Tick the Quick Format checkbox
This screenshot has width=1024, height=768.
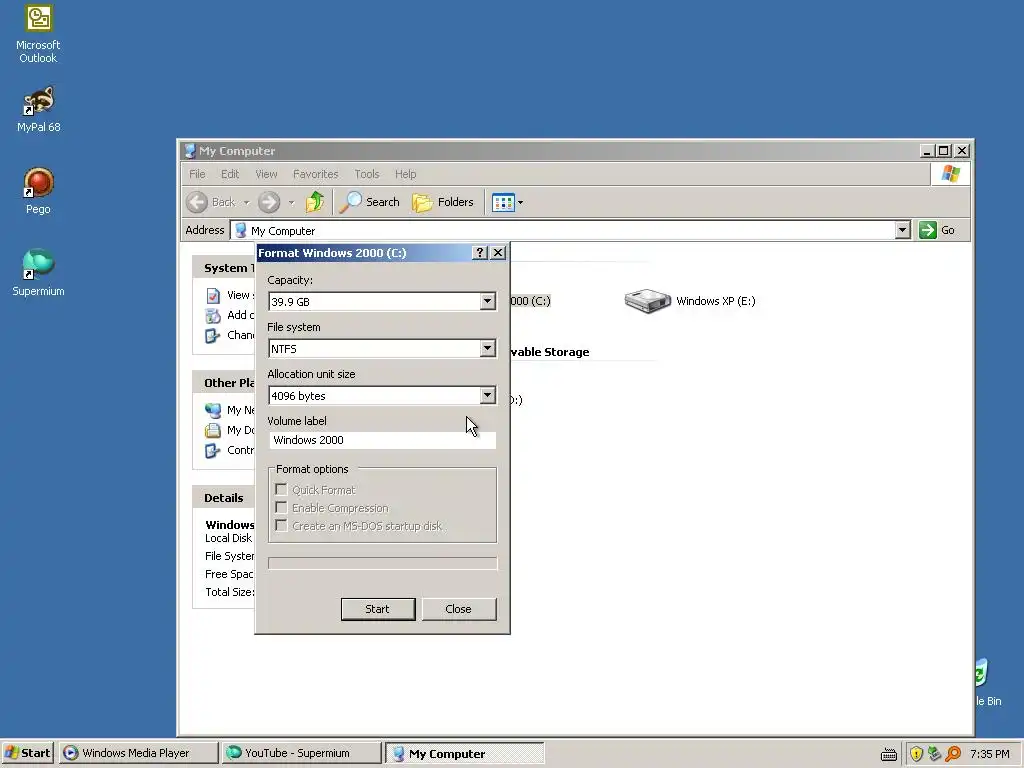[x=281, y=490]
